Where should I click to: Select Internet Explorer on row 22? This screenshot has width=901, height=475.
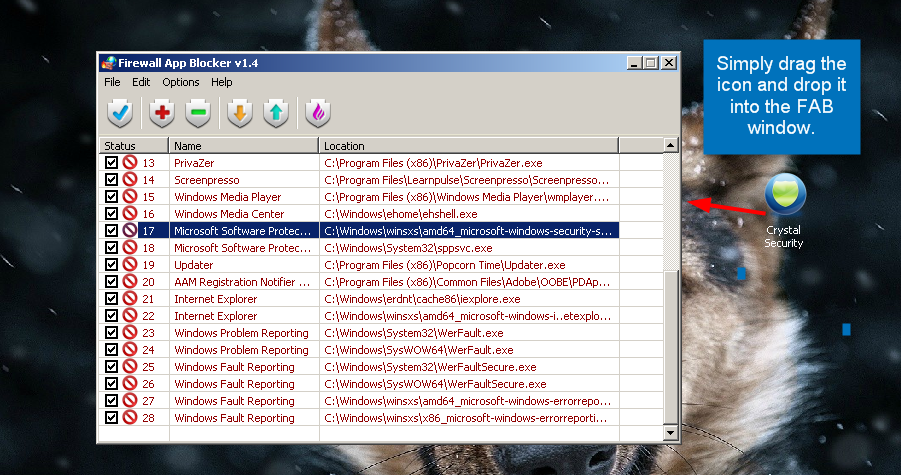(215, 316)
